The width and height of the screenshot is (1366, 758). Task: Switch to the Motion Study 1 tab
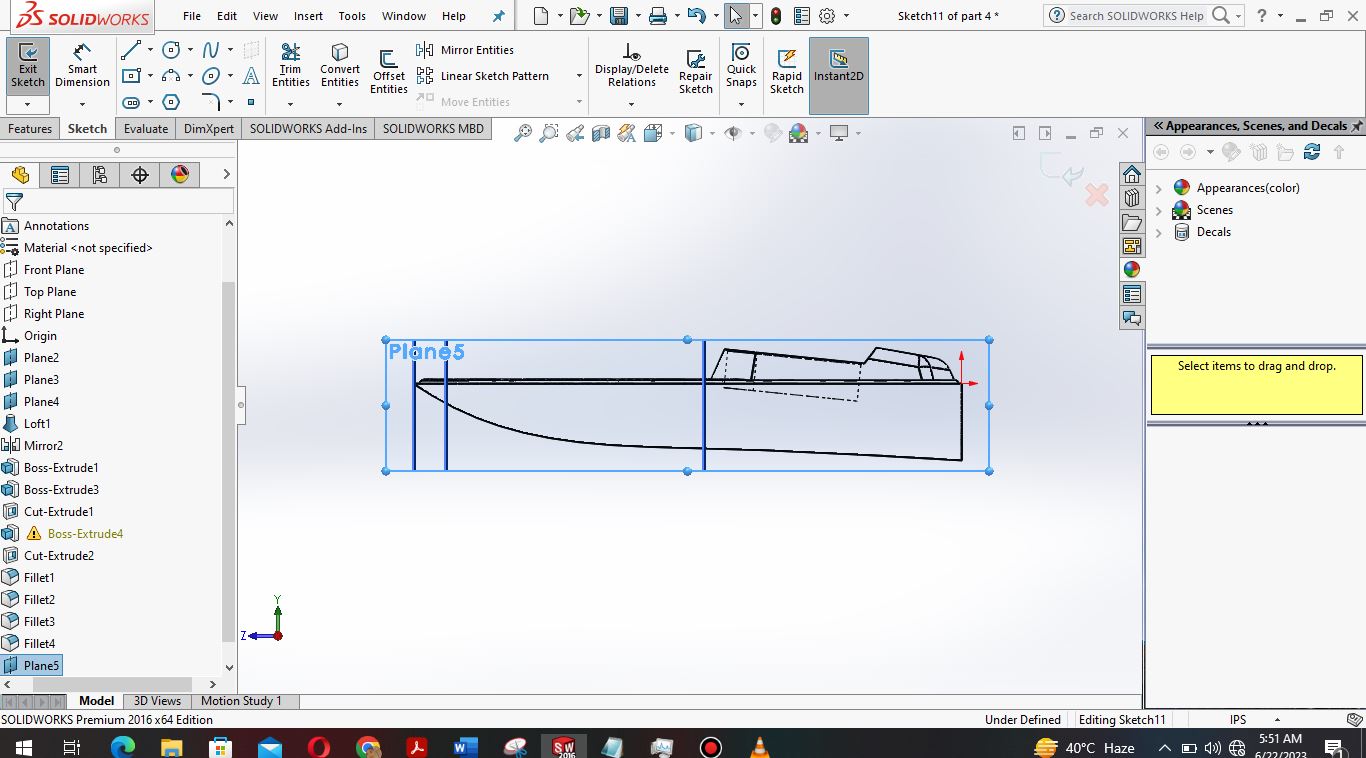(241, 701)
